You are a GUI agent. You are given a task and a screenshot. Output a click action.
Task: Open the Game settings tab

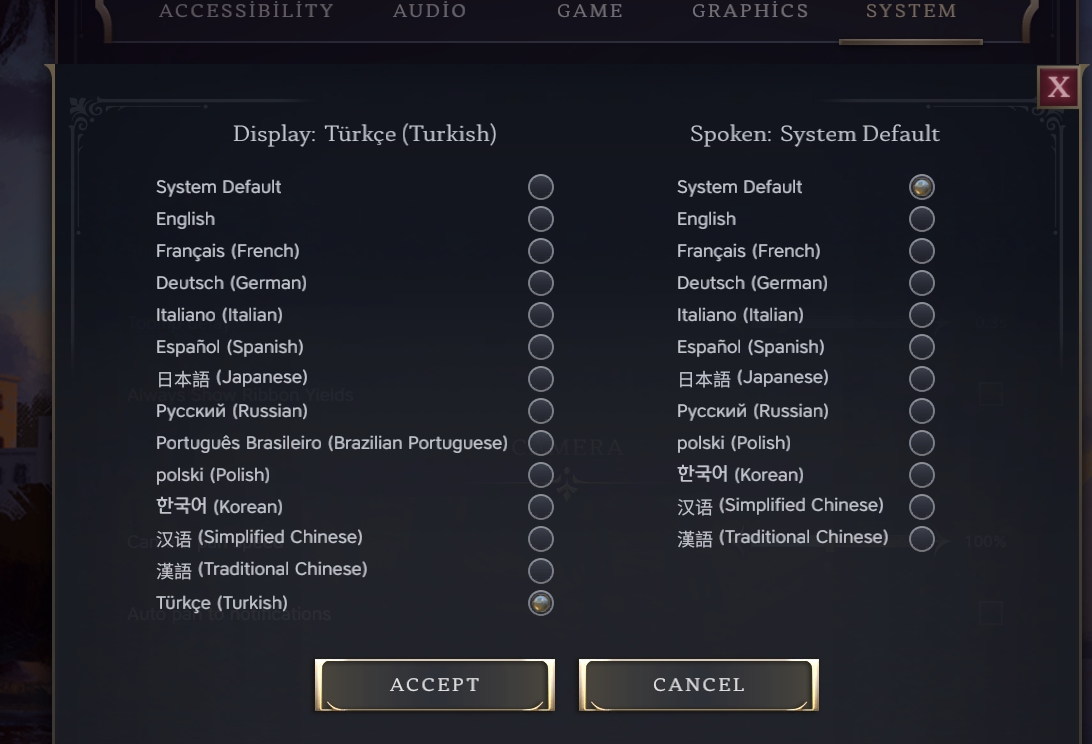pyautogui.click(x=590, y=12)
